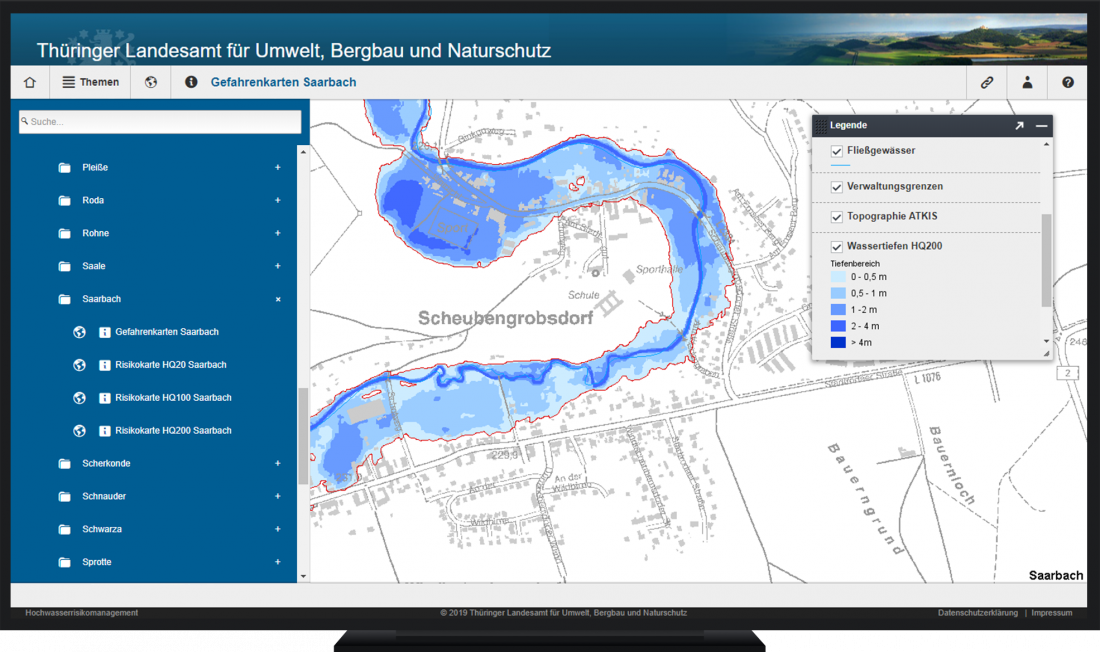Open the Themen menu
The image size is (1100, 652).
point(90,83)
